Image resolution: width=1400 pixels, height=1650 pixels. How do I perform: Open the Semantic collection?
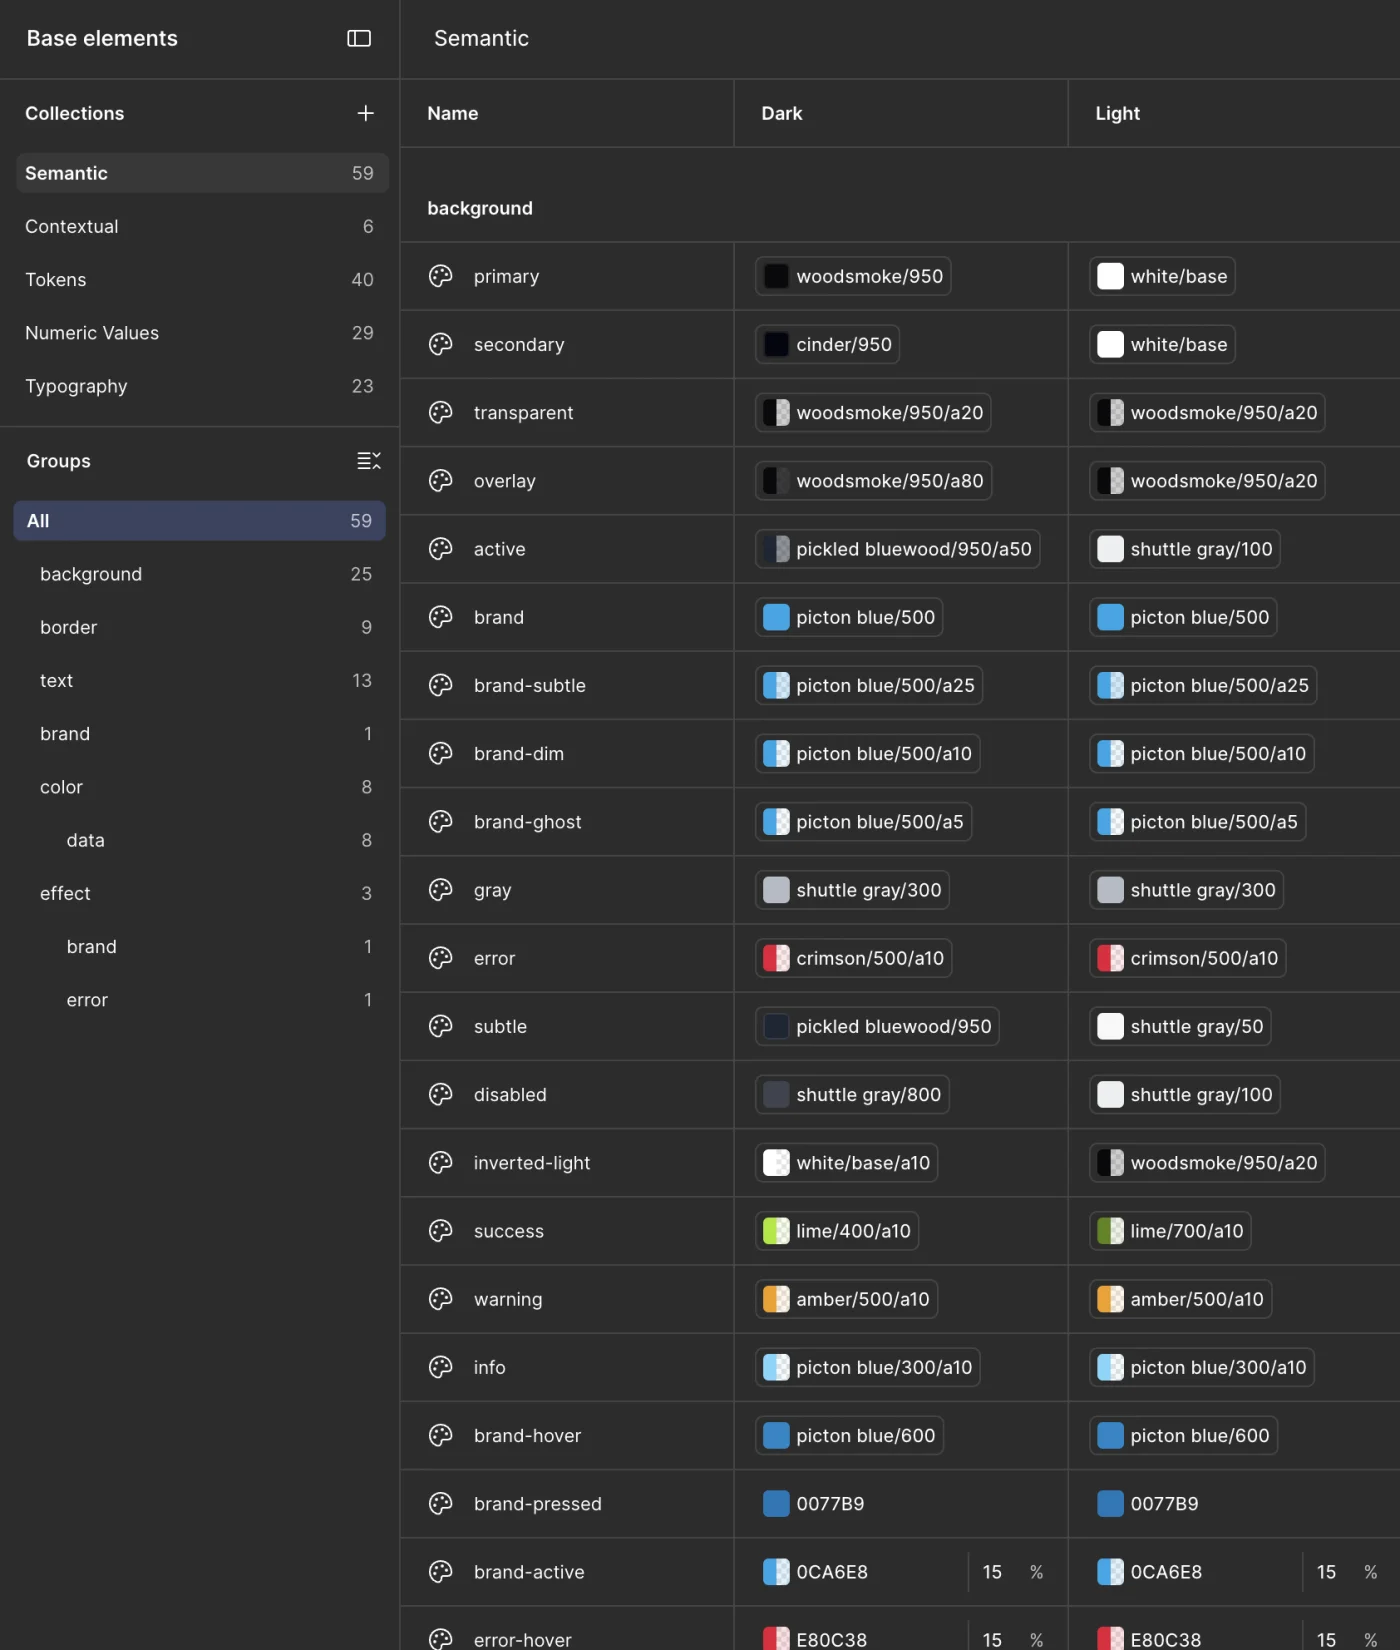click(202, 173)
